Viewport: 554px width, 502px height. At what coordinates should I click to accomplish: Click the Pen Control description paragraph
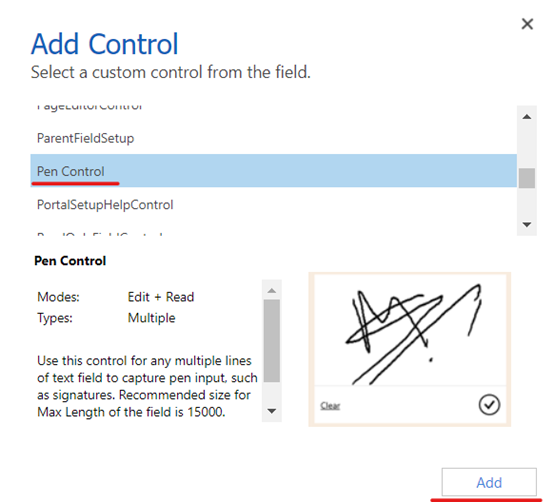coord(147,386)
